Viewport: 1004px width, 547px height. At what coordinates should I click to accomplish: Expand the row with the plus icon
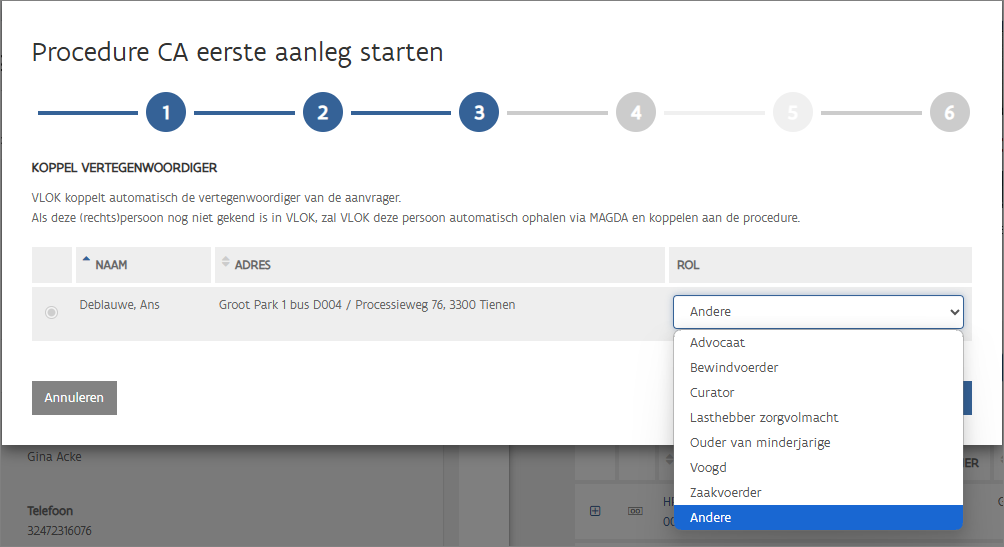click(595, 511)
